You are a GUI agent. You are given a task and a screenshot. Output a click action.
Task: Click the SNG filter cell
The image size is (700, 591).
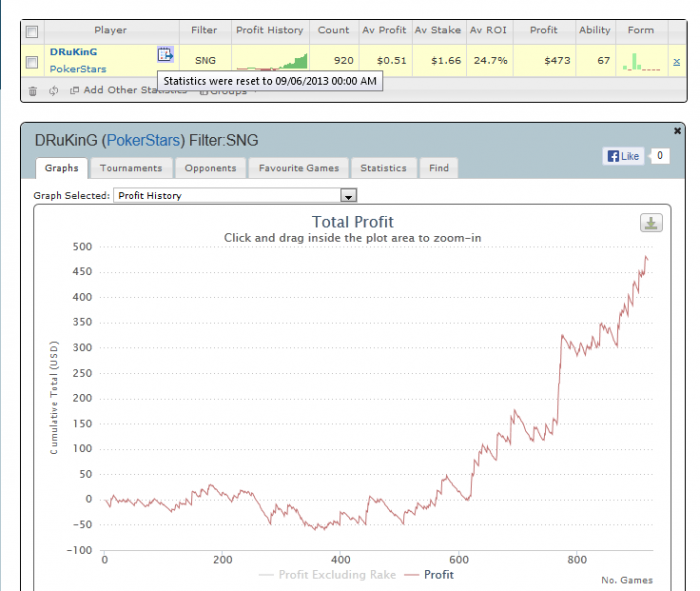coord(205,61)
